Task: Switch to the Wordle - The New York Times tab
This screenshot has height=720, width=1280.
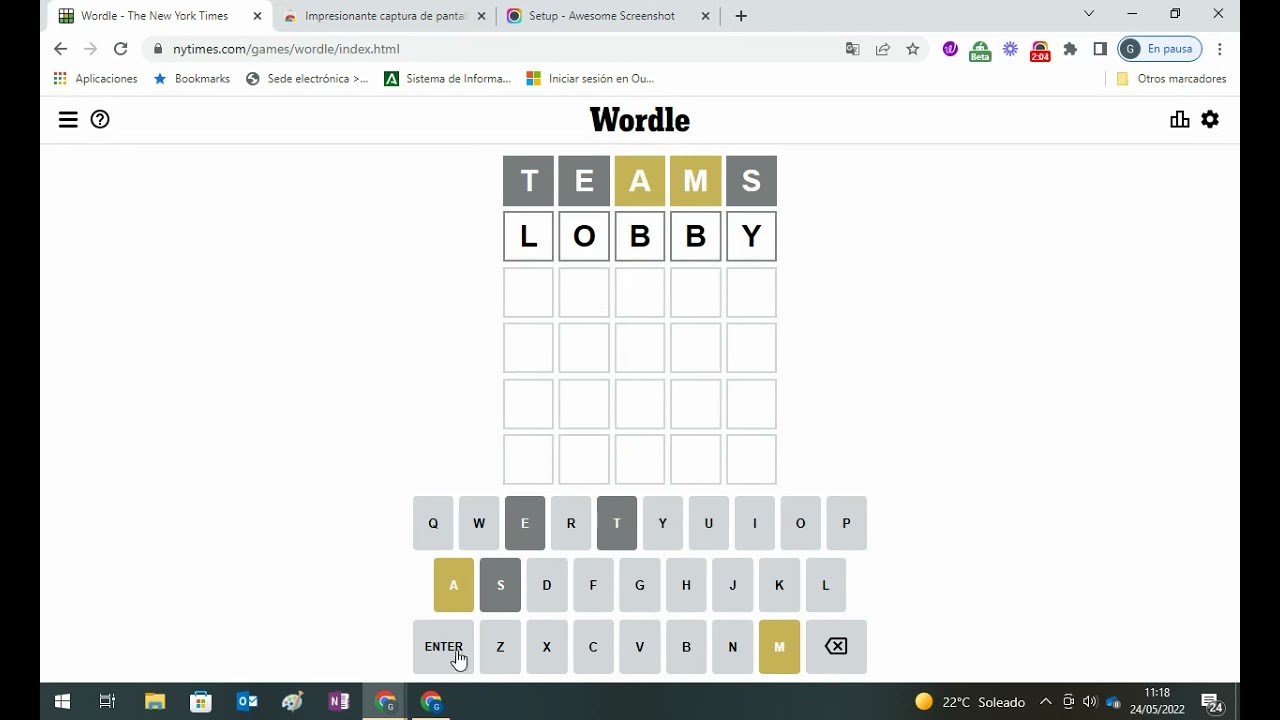Action: [154, 16]
